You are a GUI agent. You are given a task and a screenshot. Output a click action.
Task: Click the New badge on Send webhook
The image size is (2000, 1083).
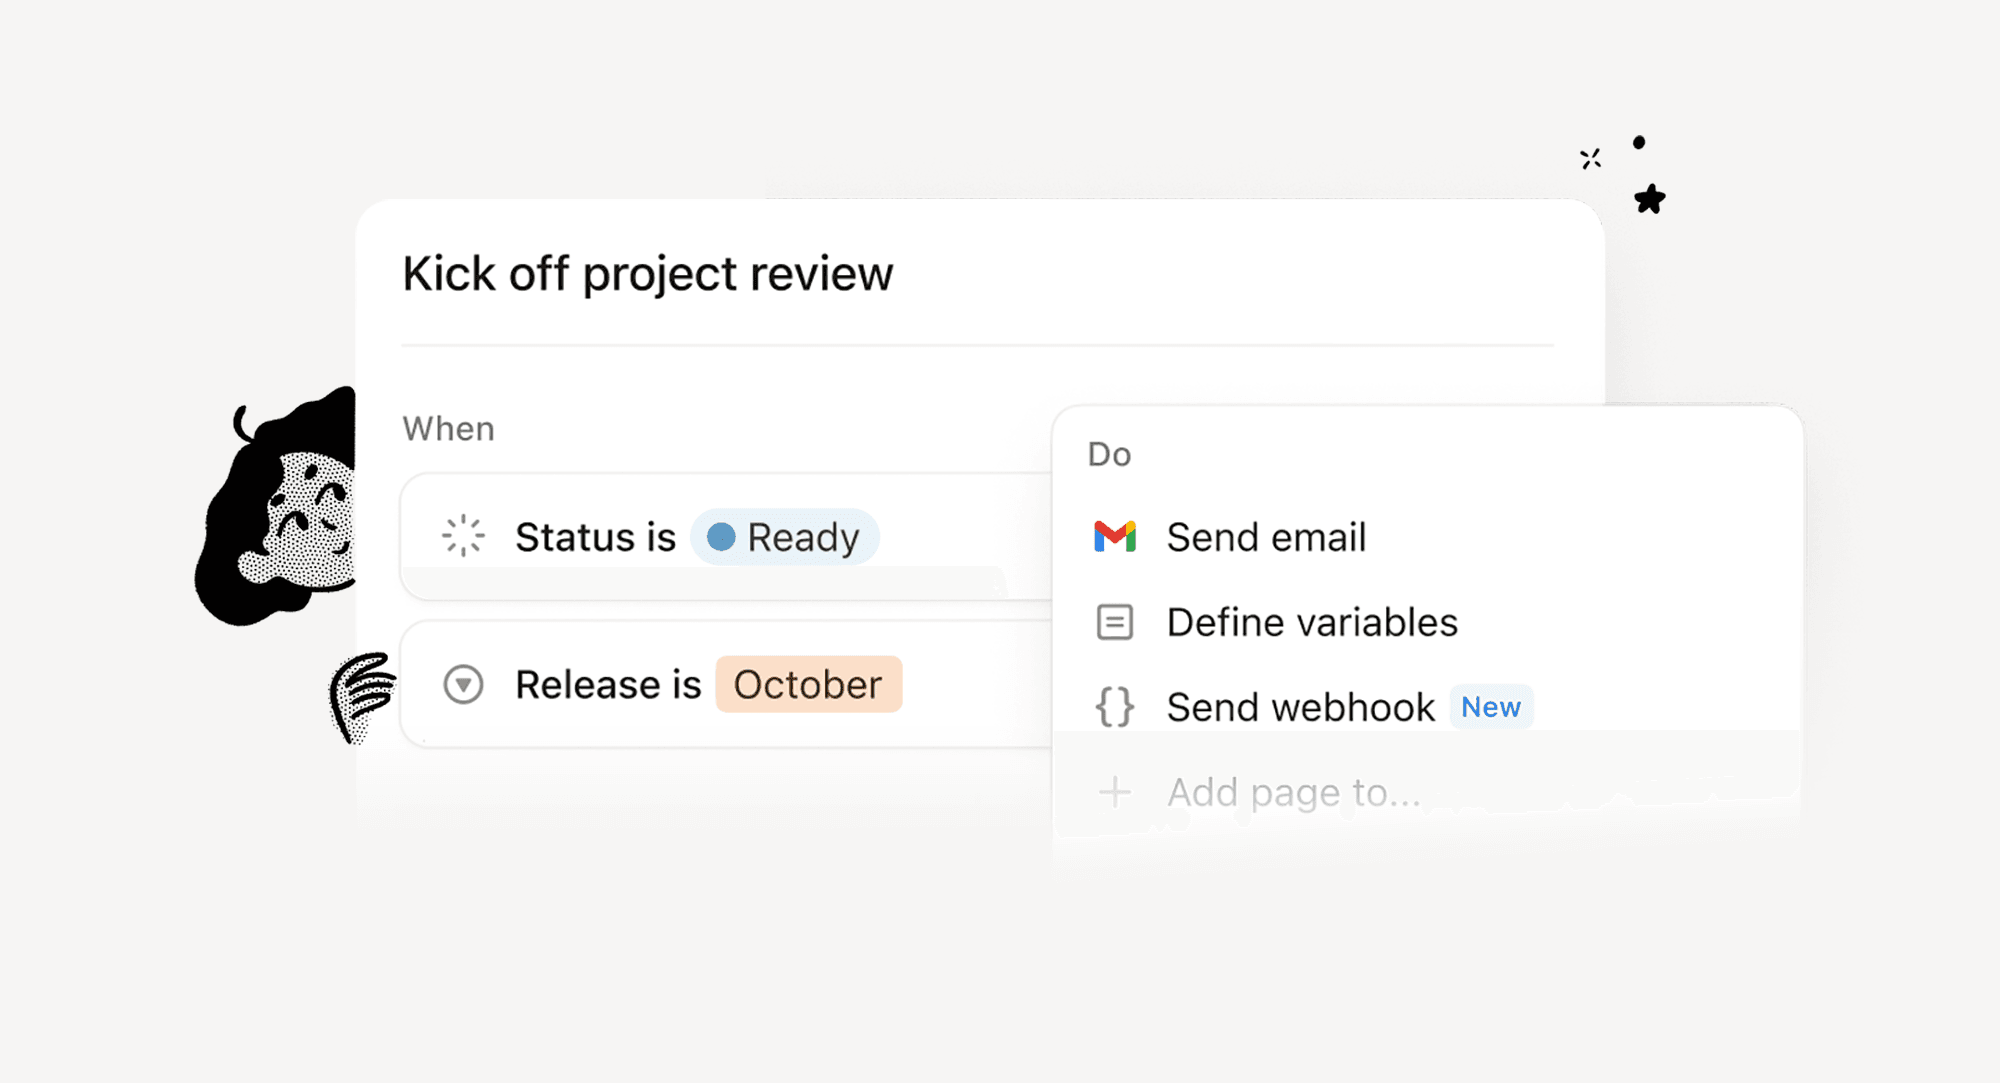tap(1490, 707)
